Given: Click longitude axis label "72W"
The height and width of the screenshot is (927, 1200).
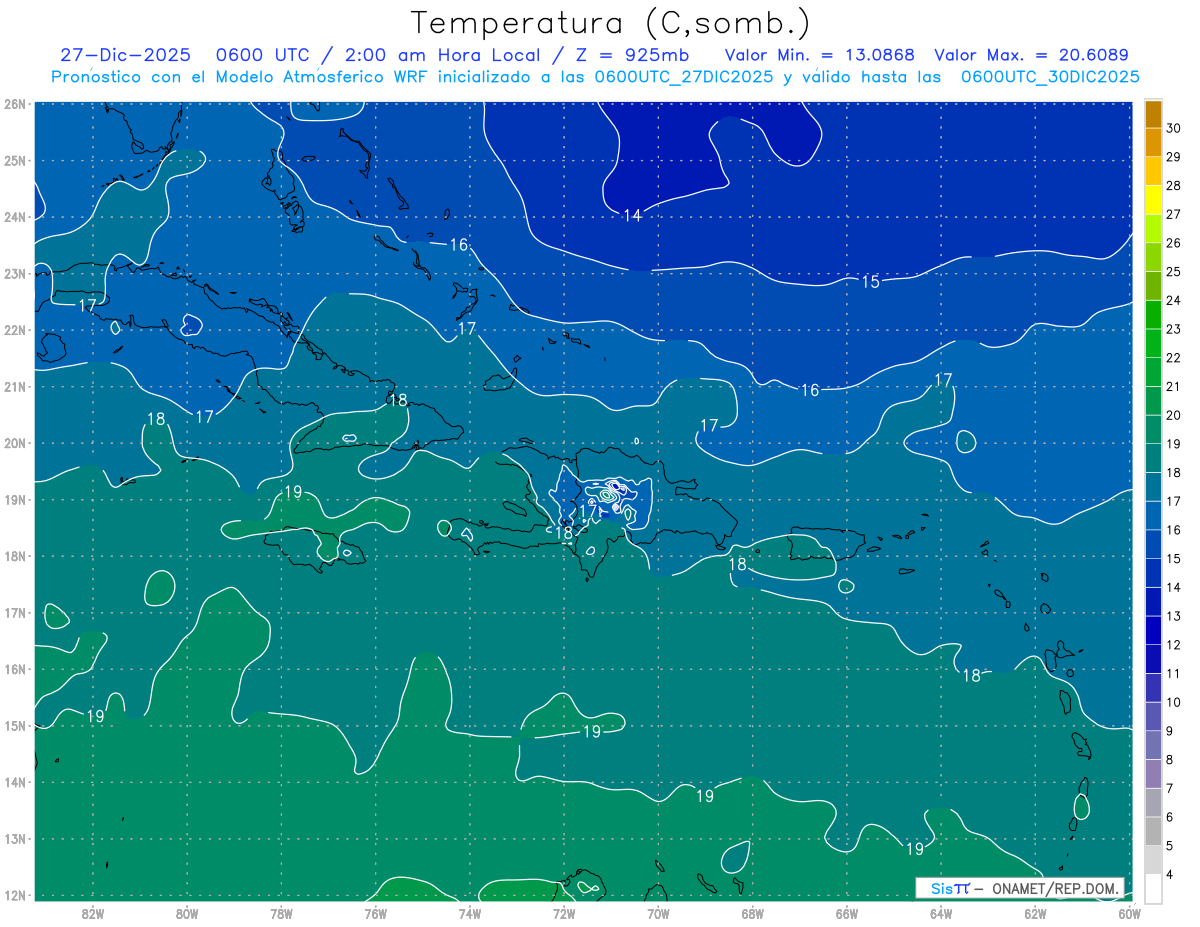Looking at the screenshot, I should (564, 913).
